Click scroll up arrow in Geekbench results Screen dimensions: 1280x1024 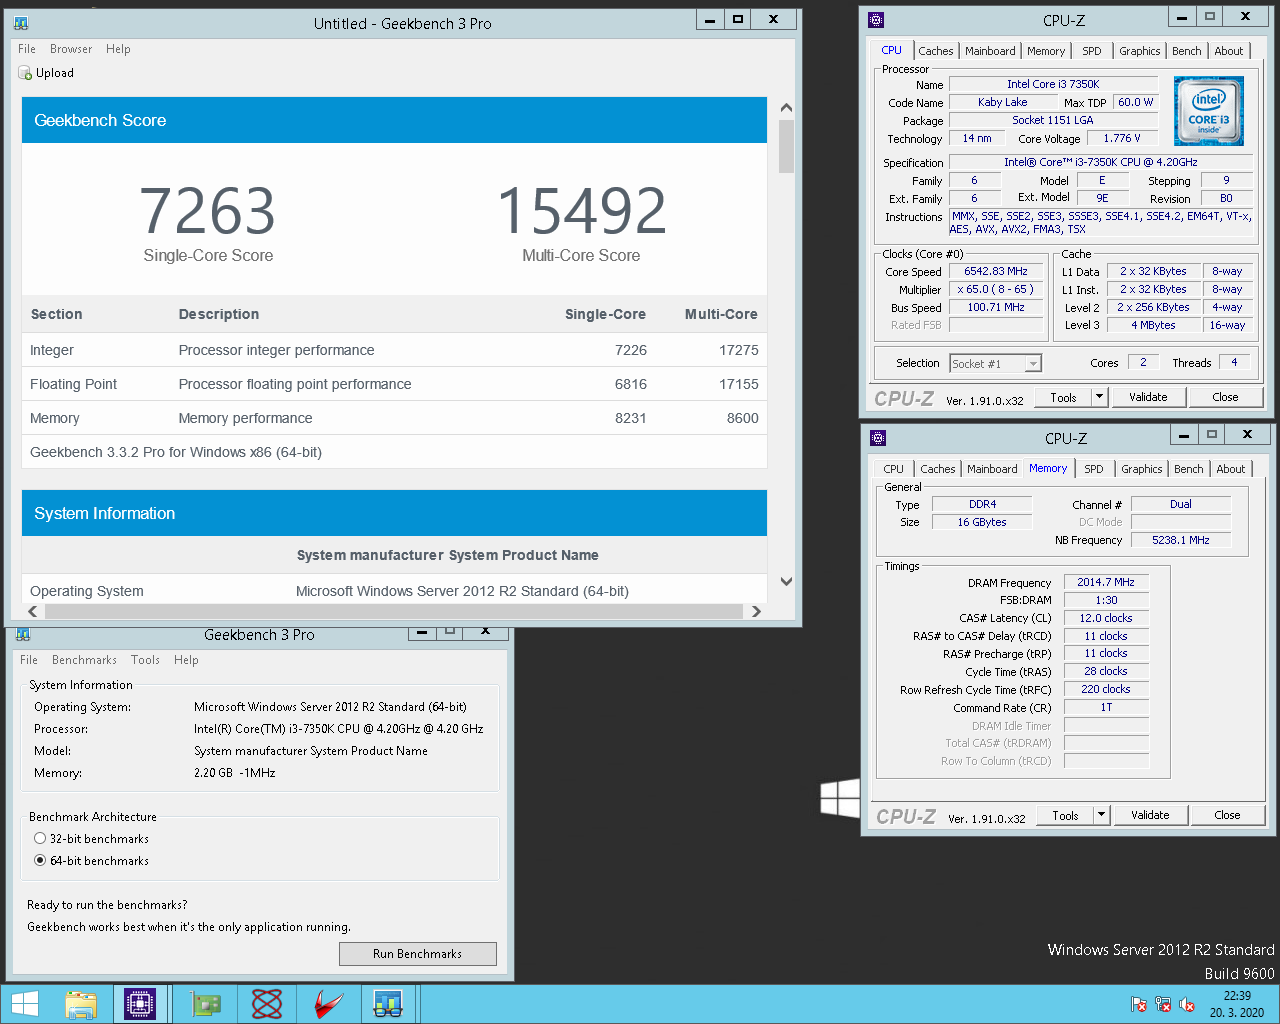tap(786, 107)
